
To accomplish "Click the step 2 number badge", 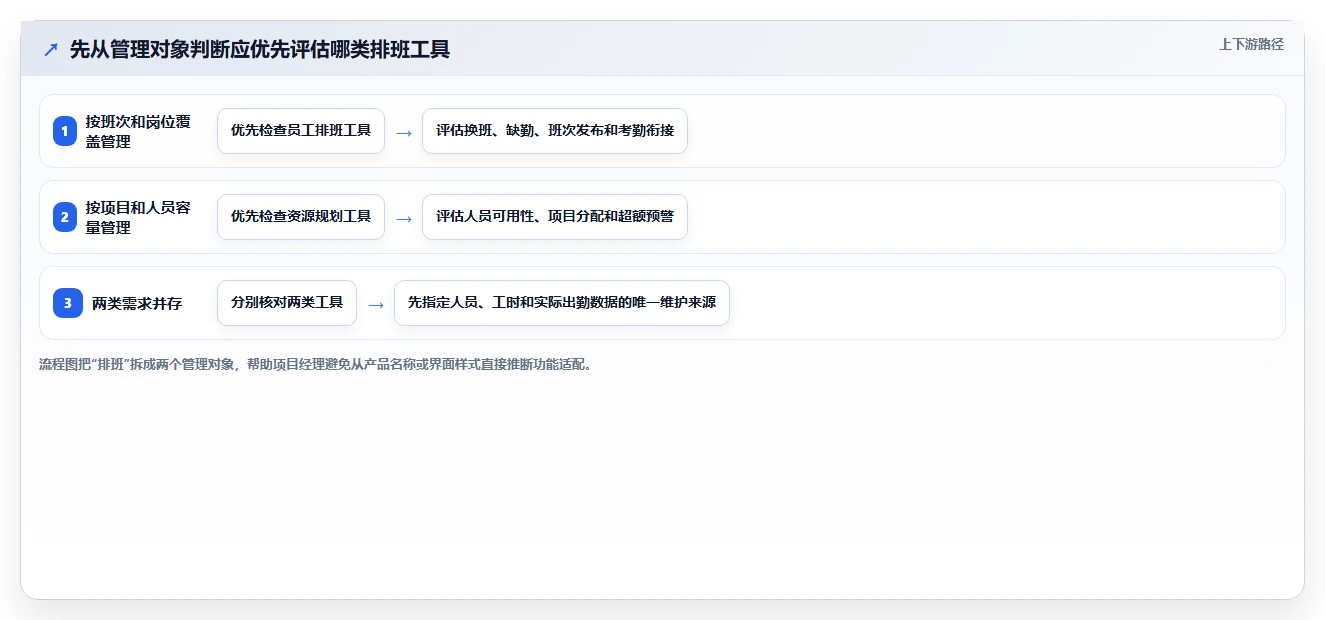I will click(65, 217).
